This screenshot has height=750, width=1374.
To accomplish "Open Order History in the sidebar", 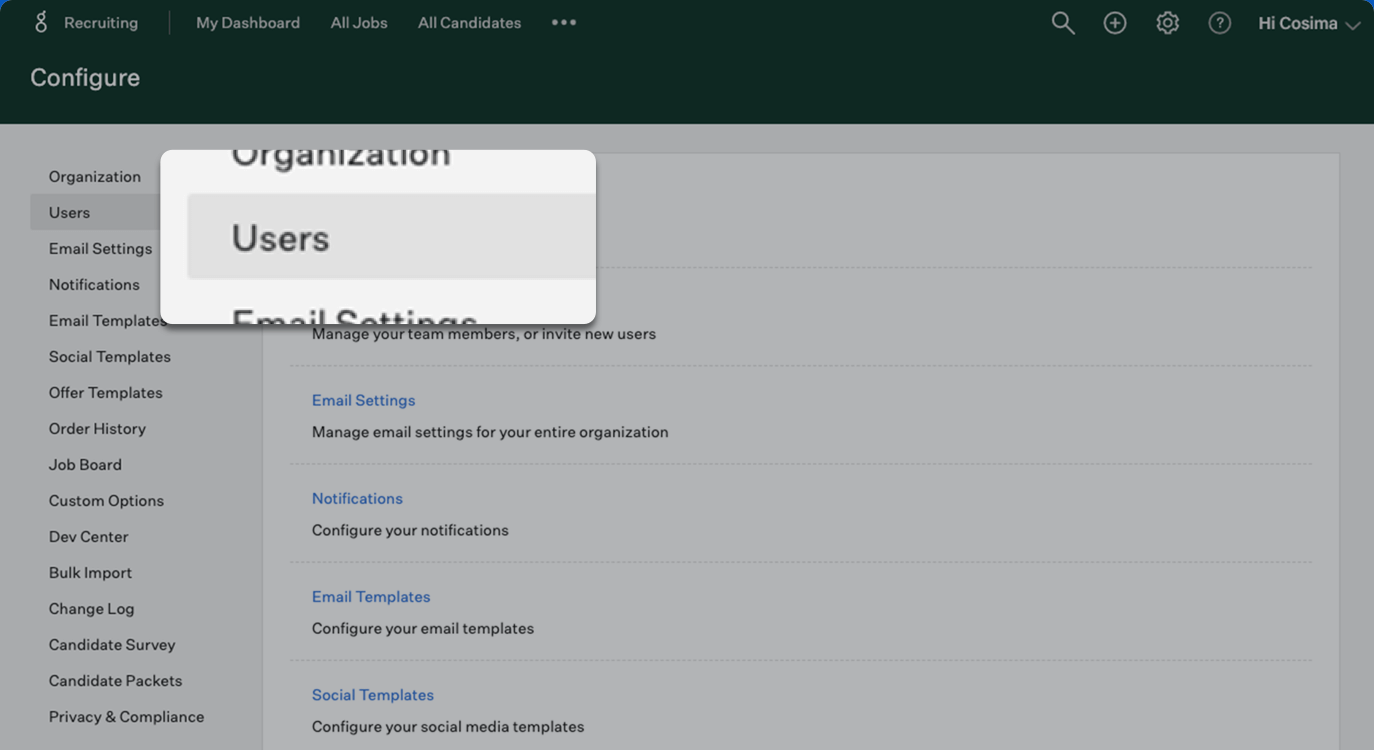I will (x=97, y=428).
